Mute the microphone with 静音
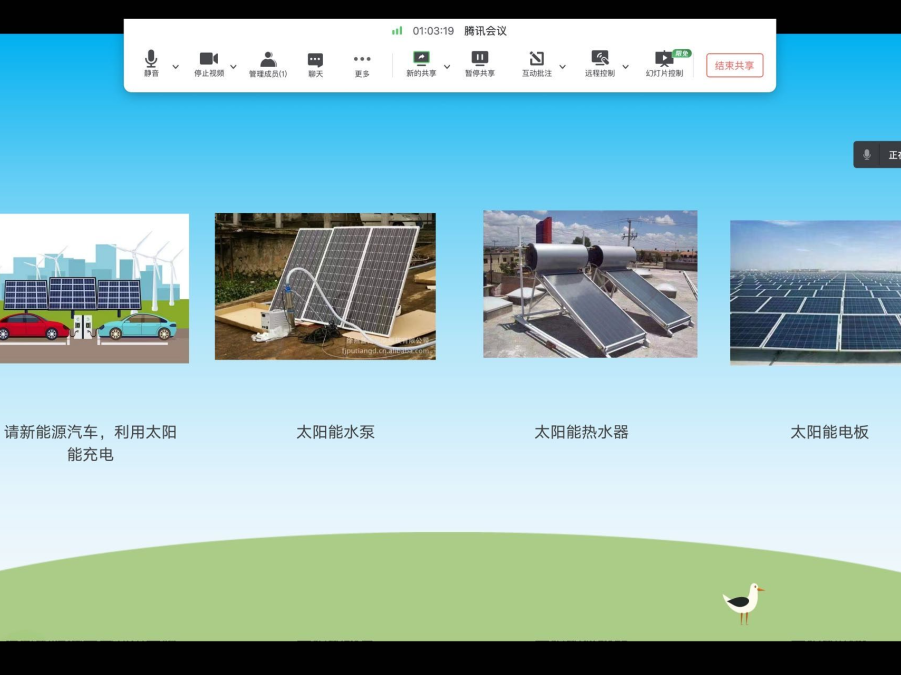The image size is (901, 675). coord(151,63)
